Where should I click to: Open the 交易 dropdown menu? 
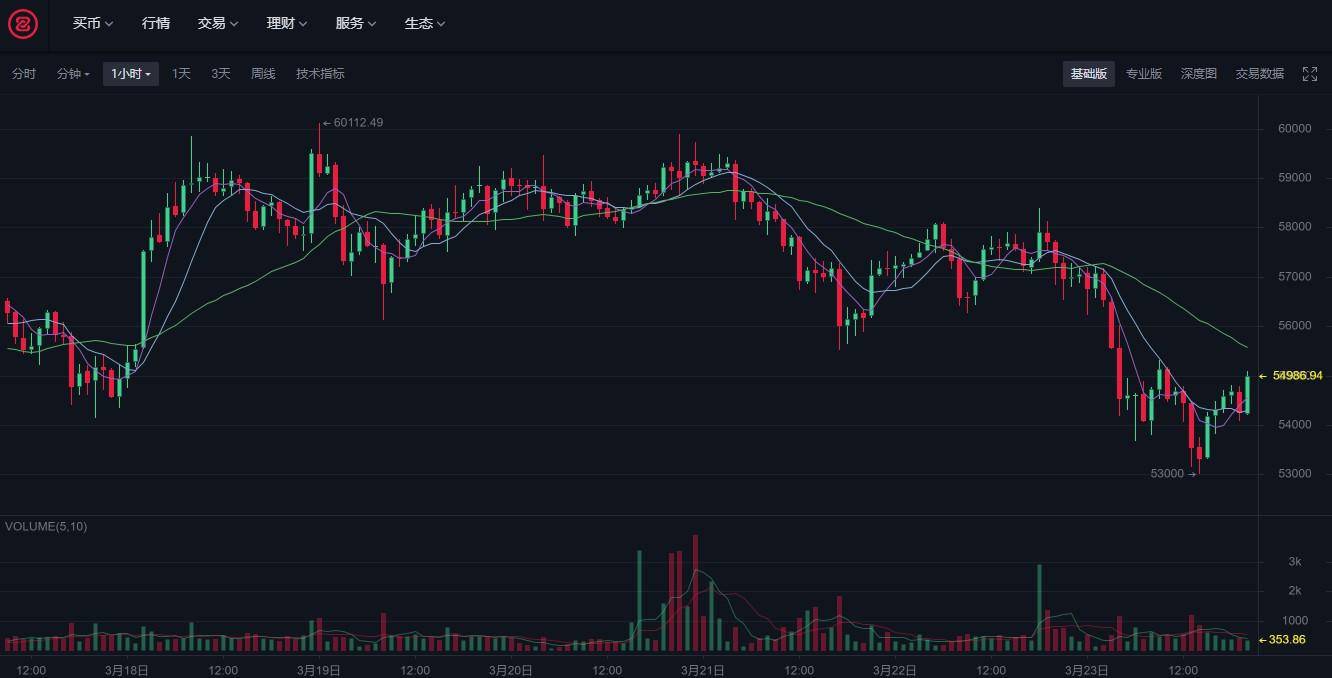(218, 23)
